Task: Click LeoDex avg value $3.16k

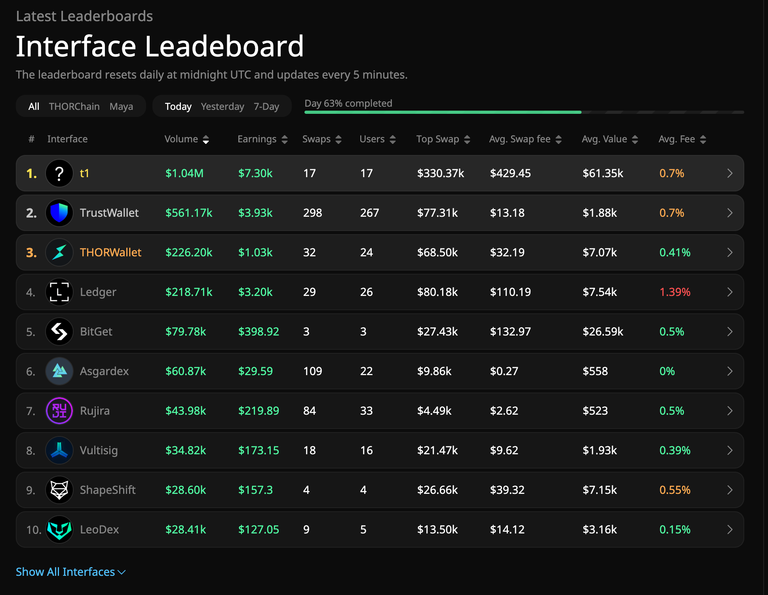Action: coord(600,530)
